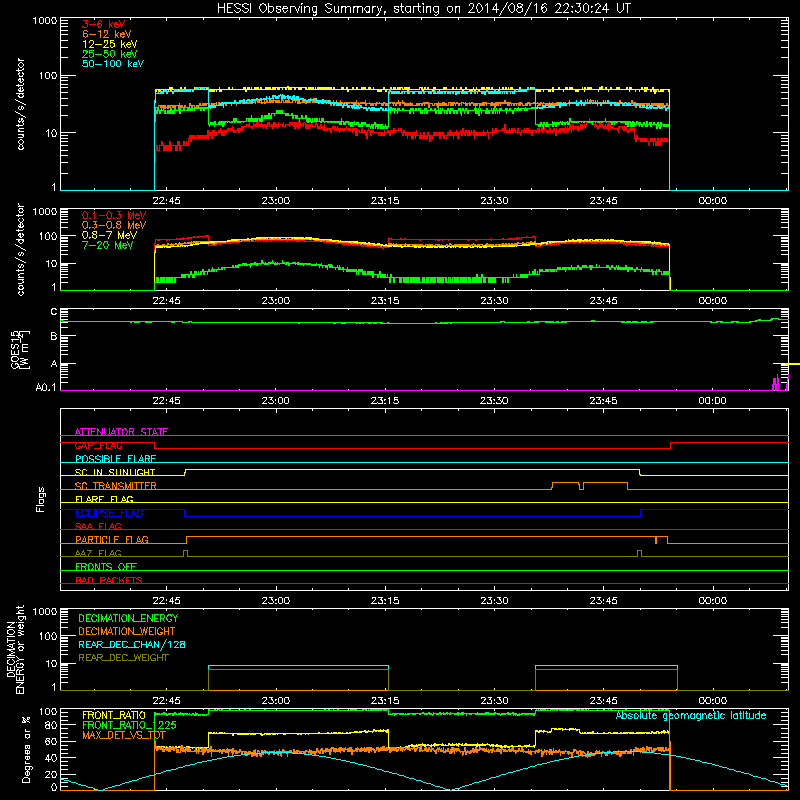Select the 25-50 keV legend label
Screen dimensions: 800x800
click(109, 54)
